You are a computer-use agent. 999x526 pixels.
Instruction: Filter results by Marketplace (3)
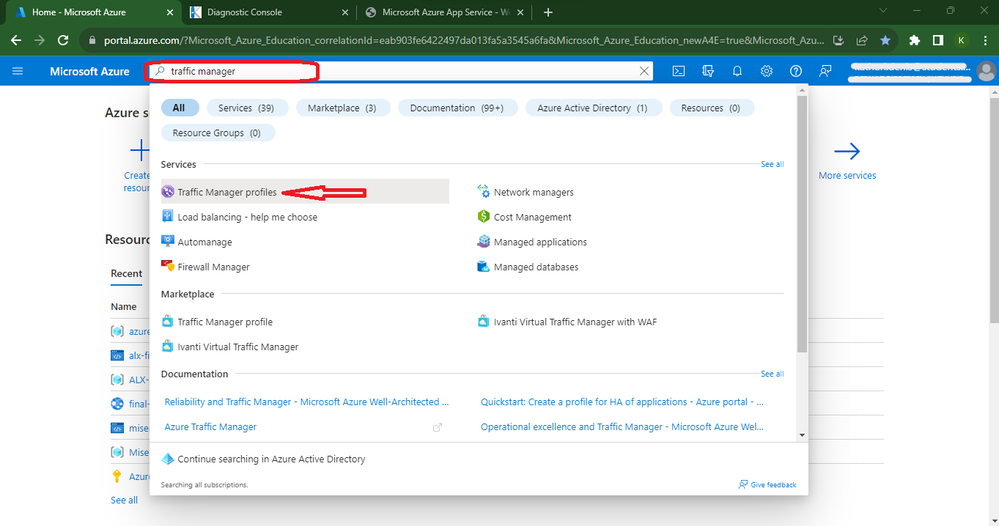342,108
